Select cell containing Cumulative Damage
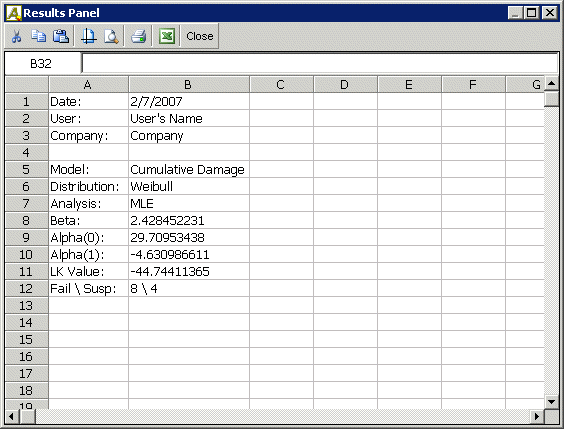 (189, 169)
